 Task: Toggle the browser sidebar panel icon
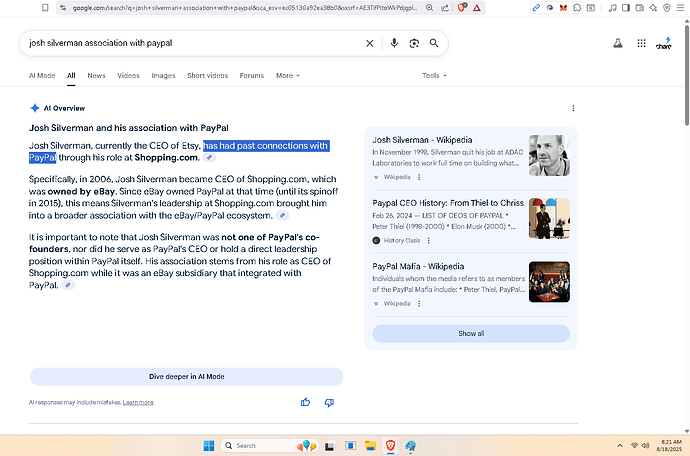pos(626,7)
